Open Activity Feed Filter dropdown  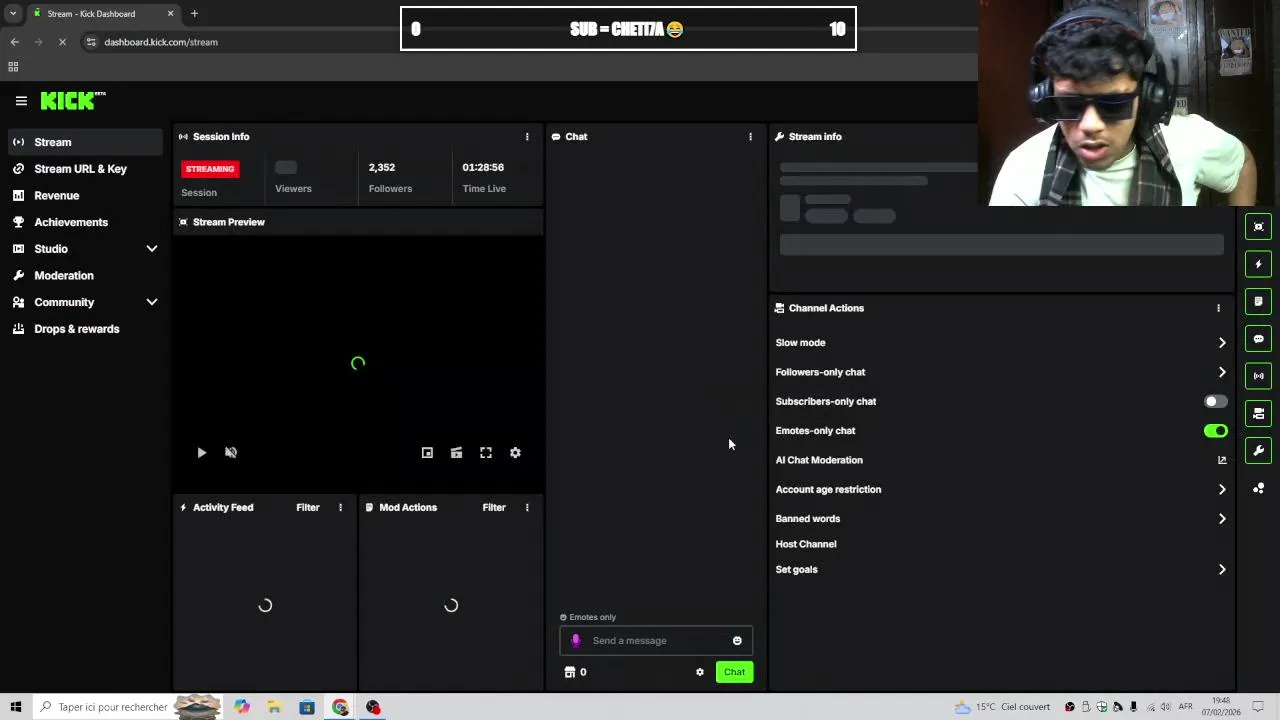pyautogui.click(x=307, y=507)
